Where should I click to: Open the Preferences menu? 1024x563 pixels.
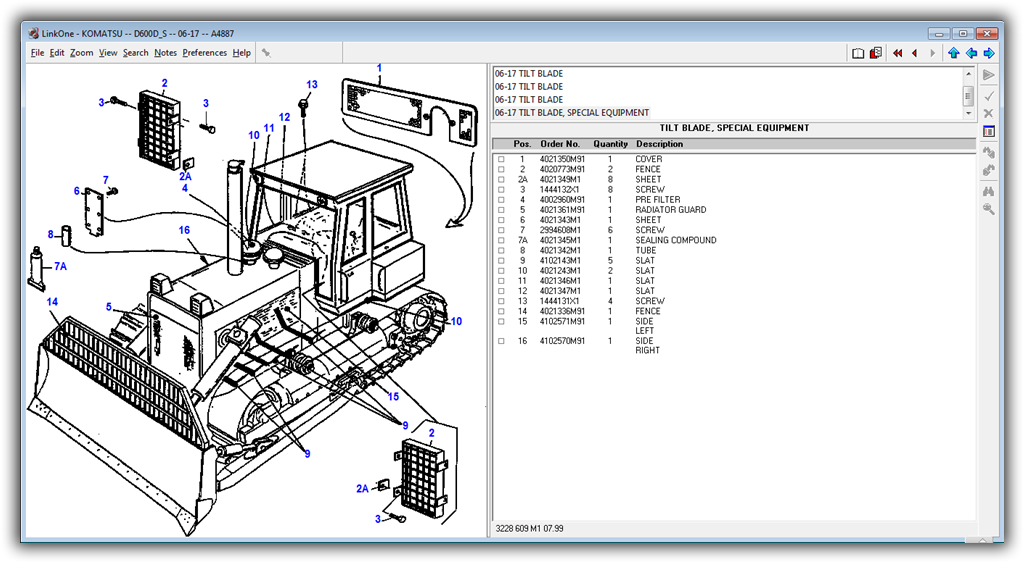pyautogui.click(x=204, y=53)
